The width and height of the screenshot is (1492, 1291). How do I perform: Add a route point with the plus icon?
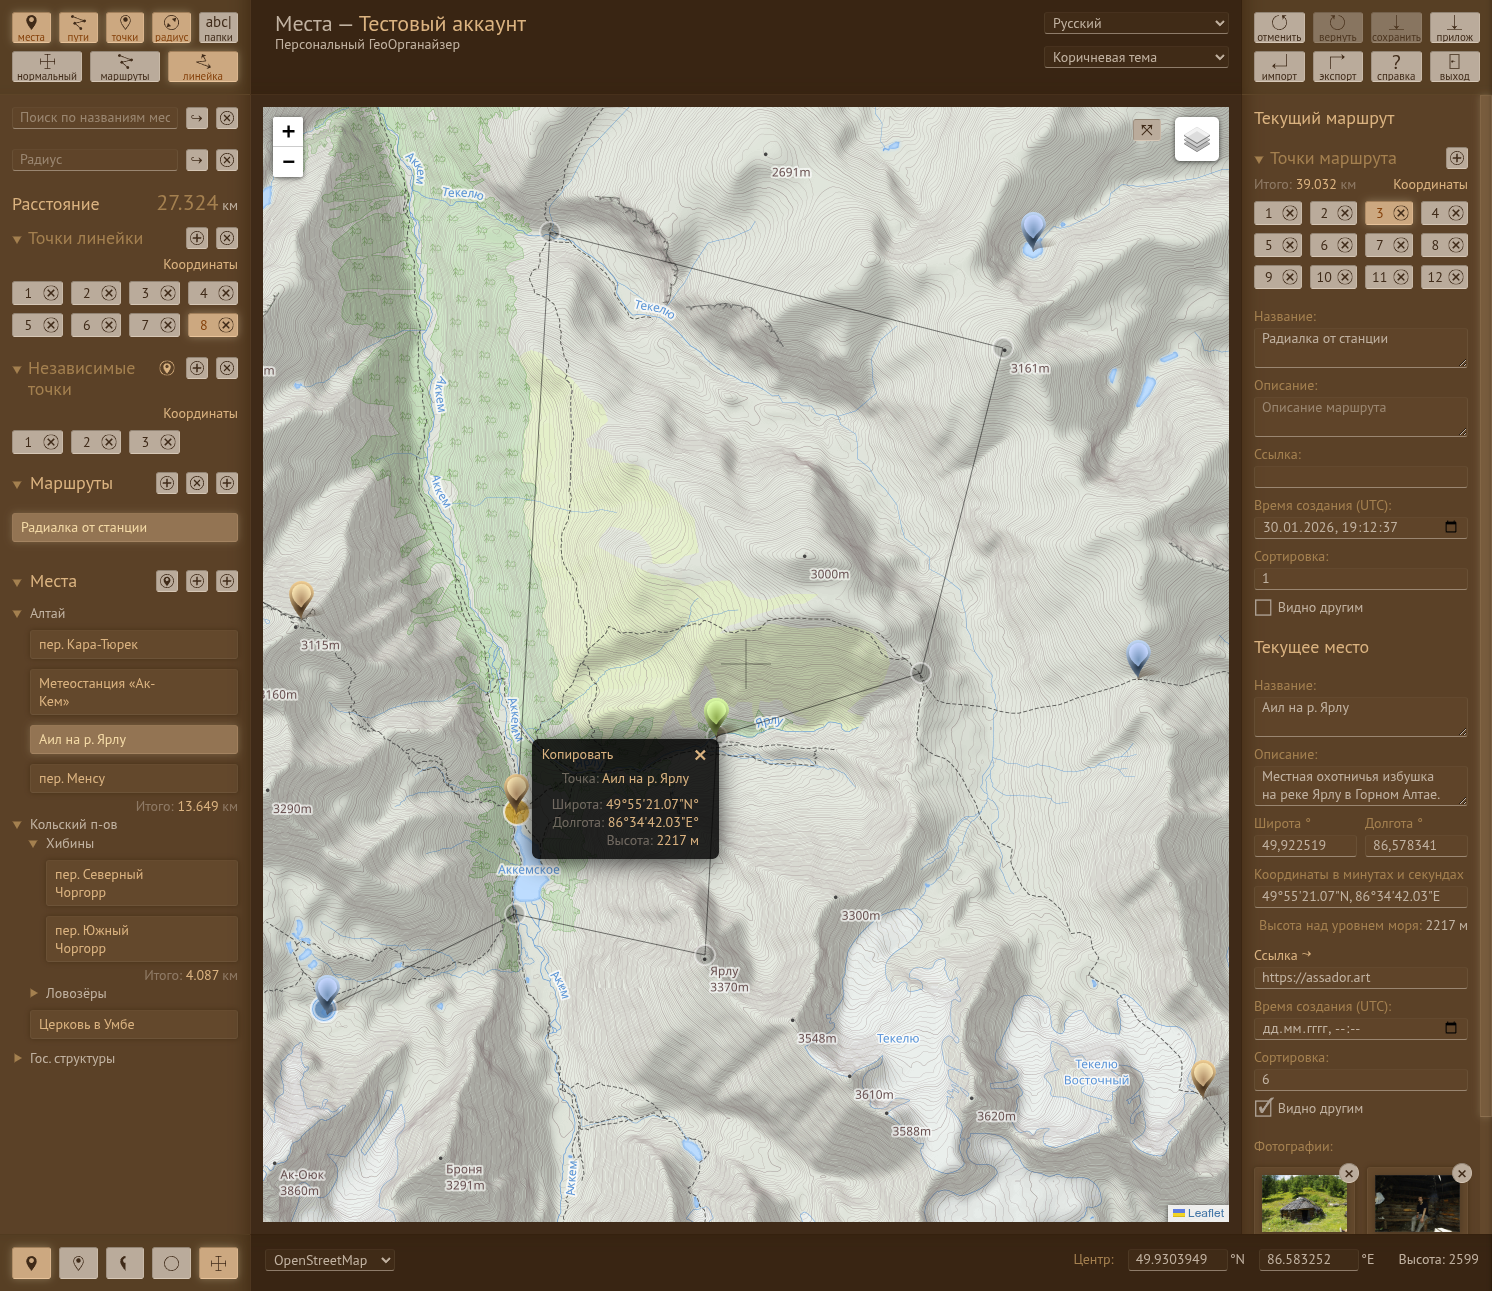click(x=1457, y=158)
